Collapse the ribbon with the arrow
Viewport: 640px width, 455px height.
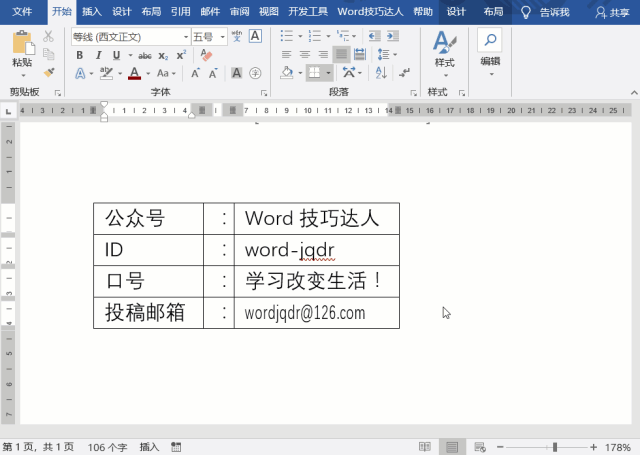click(x=634, y=93)
